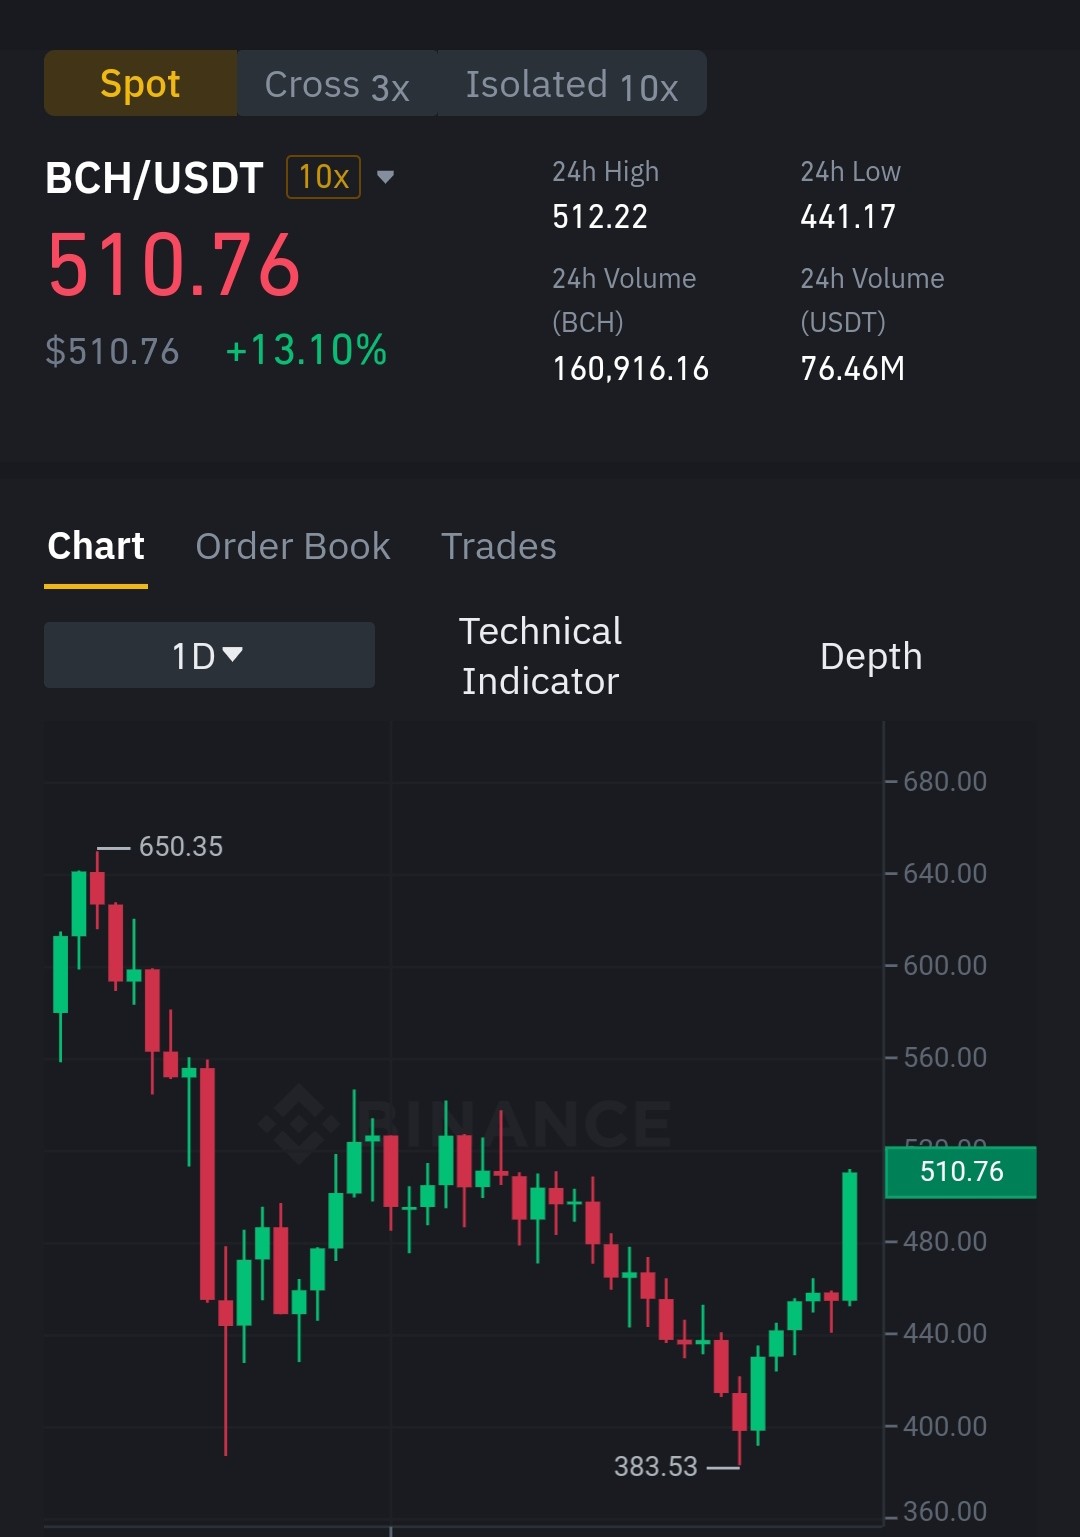
Task: Open Technical Indicator options
Action: tap(540, 656)
